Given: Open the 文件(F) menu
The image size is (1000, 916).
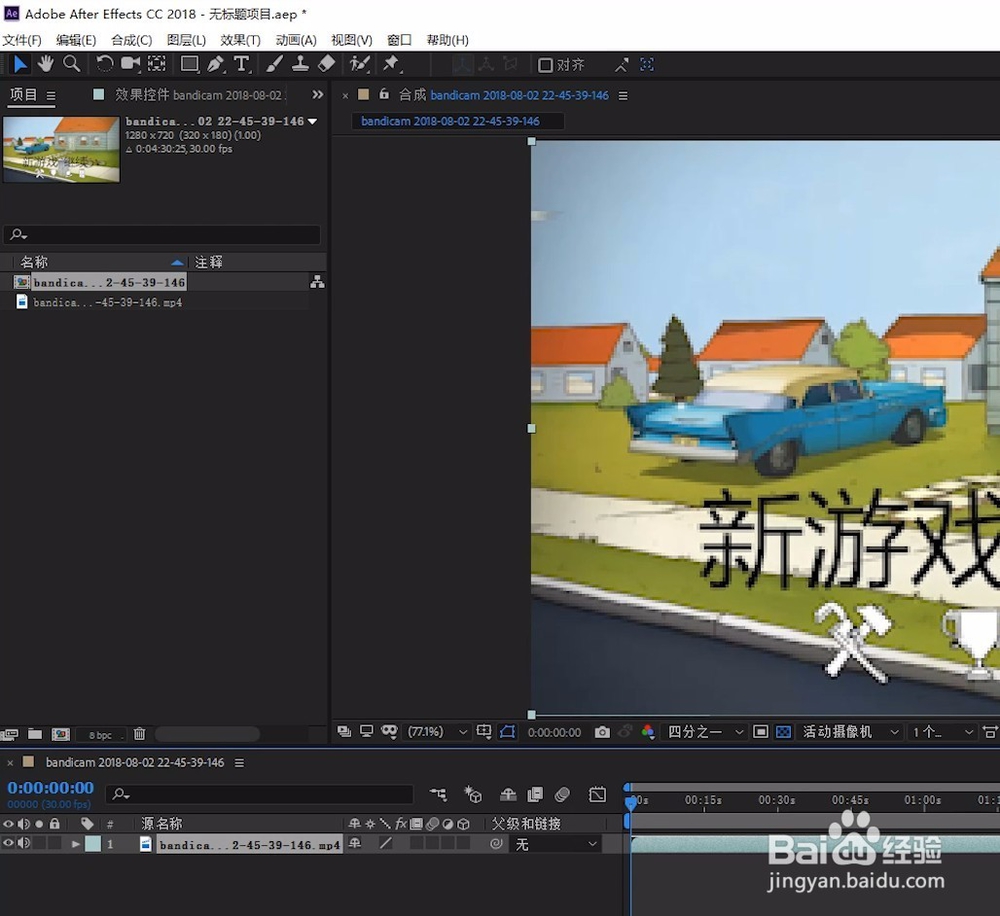Looking at the screenshot, I should click(x=22, y=40).
